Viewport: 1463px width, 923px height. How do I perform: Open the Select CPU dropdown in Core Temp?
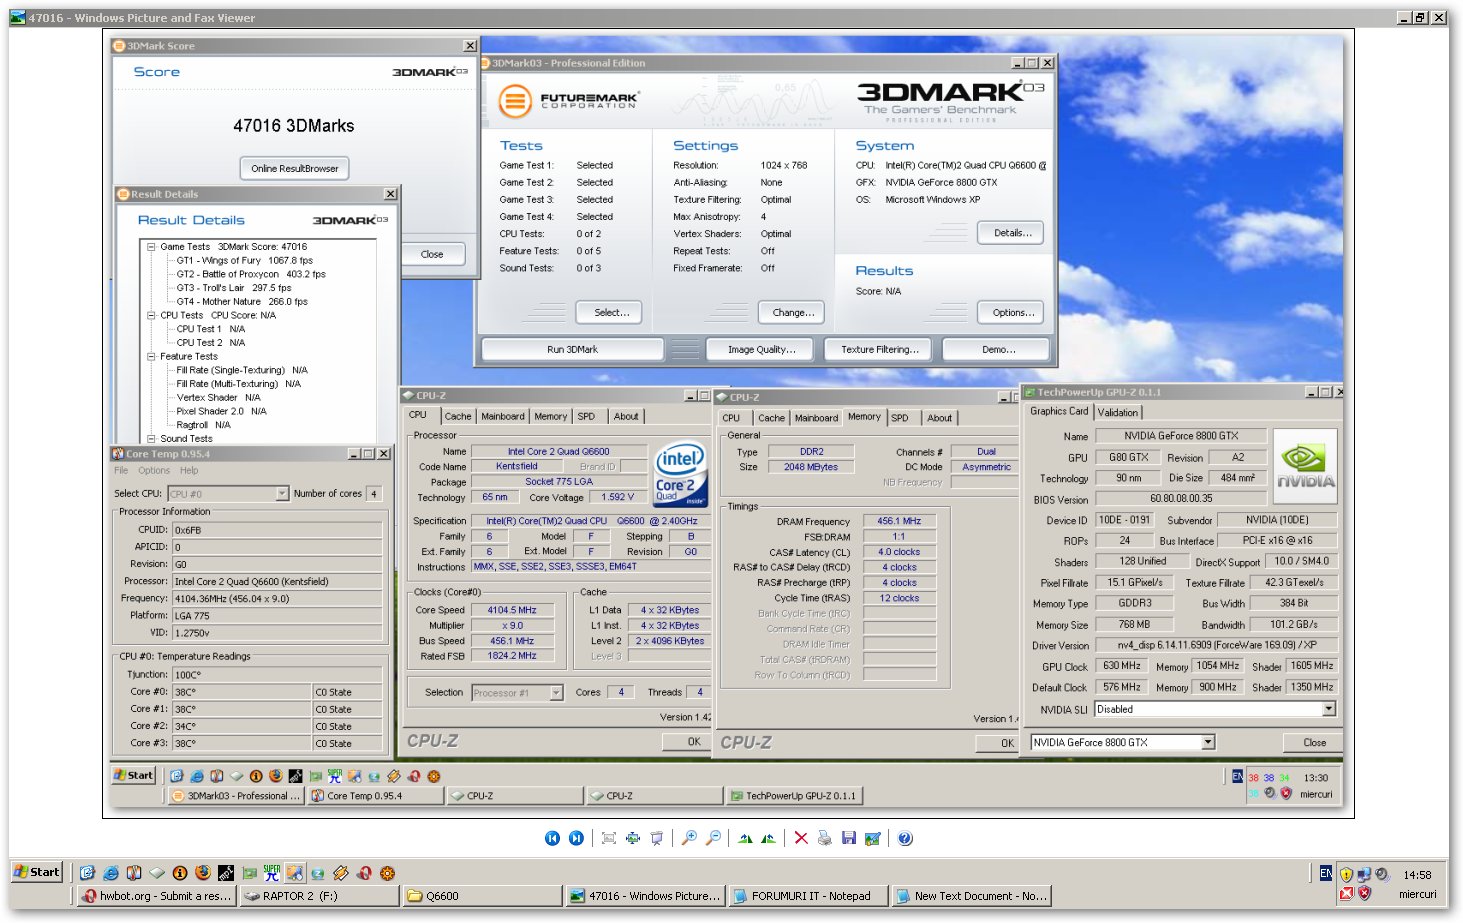[282, 493]
